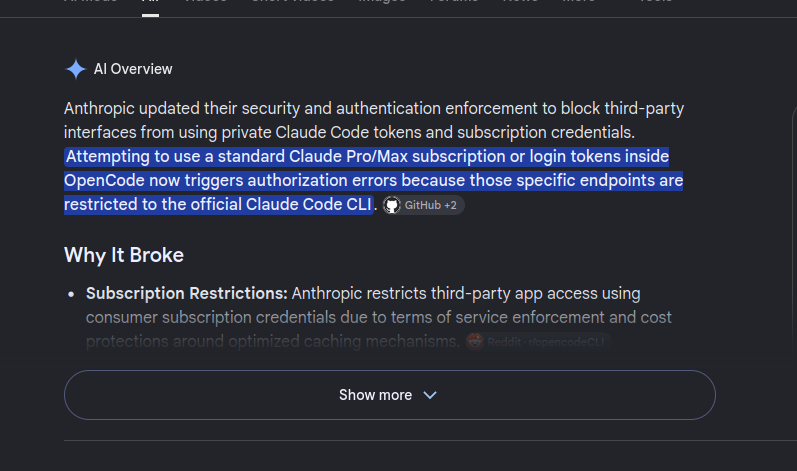This screenshot has width=797, height=471.
Task: Open the GitHub +2 sources chip
Action: pos(423,205)
